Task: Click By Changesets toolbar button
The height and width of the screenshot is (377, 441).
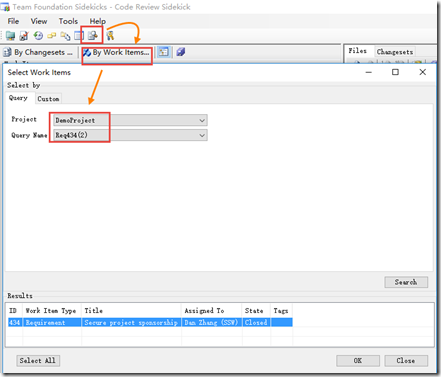Action: (x=38, y=52)
